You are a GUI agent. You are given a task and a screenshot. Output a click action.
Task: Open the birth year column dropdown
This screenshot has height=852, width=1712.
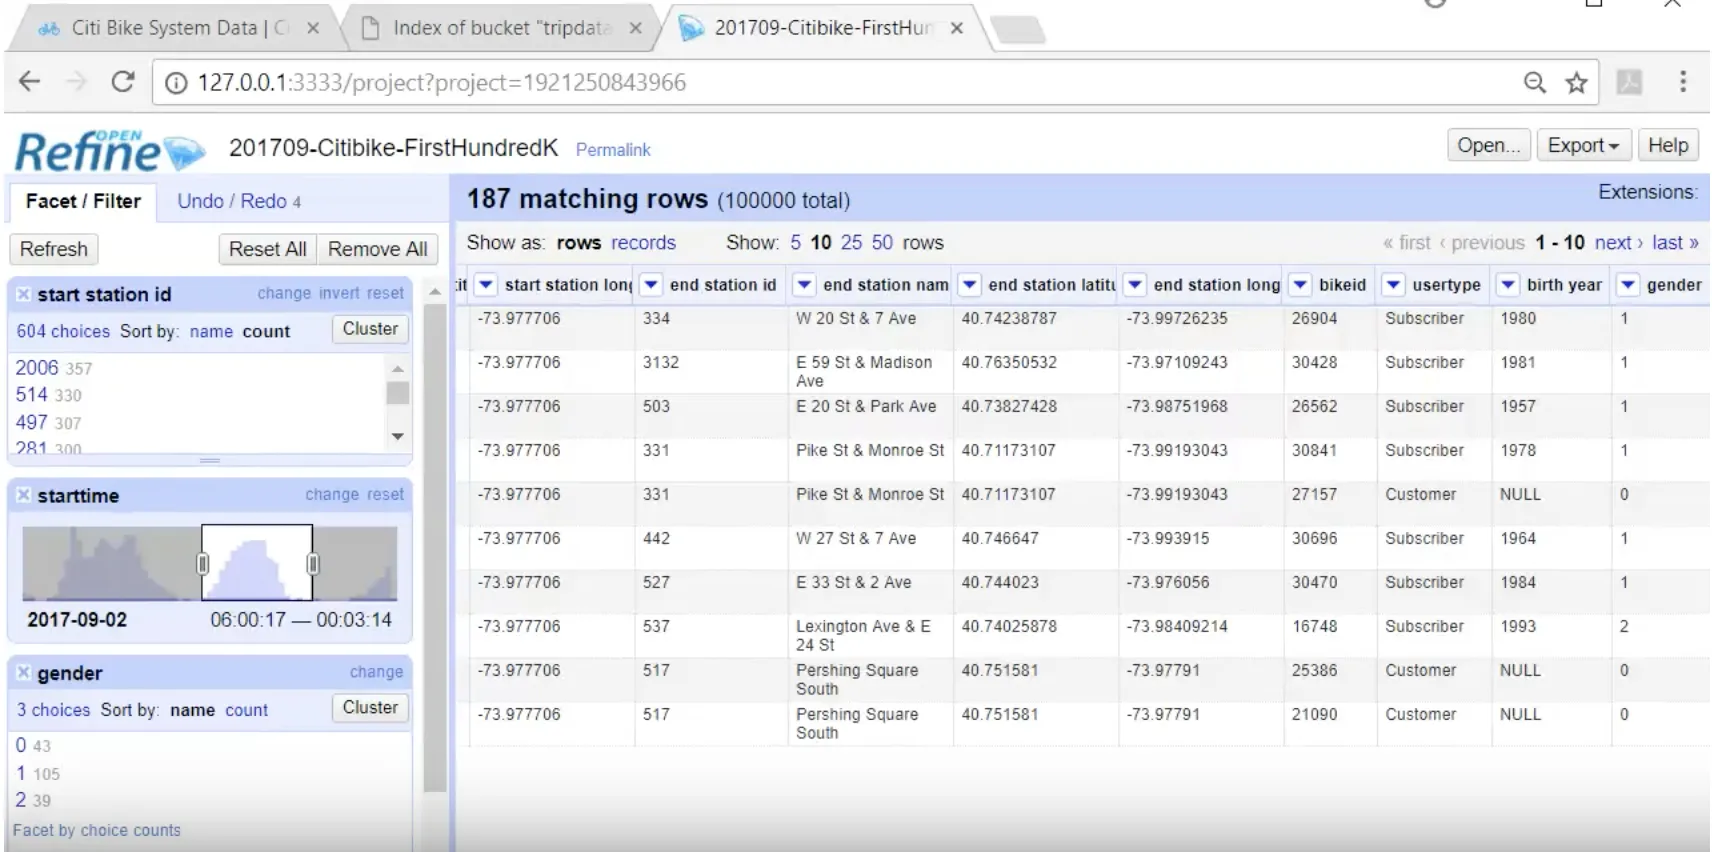(x=1508, y=285)
